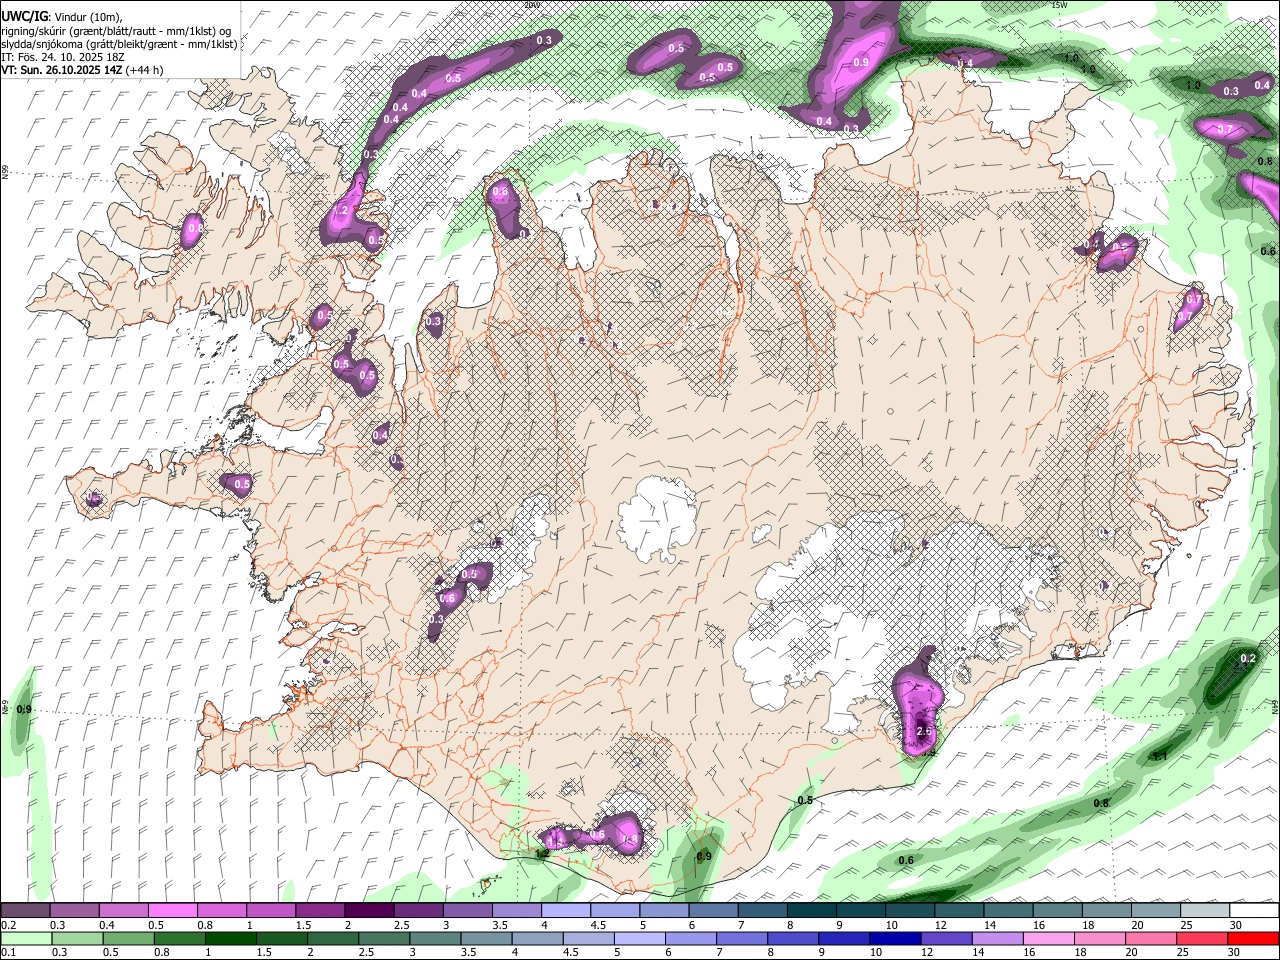Click the light lavender swatch in the upper snow legend

click(566, 911)
